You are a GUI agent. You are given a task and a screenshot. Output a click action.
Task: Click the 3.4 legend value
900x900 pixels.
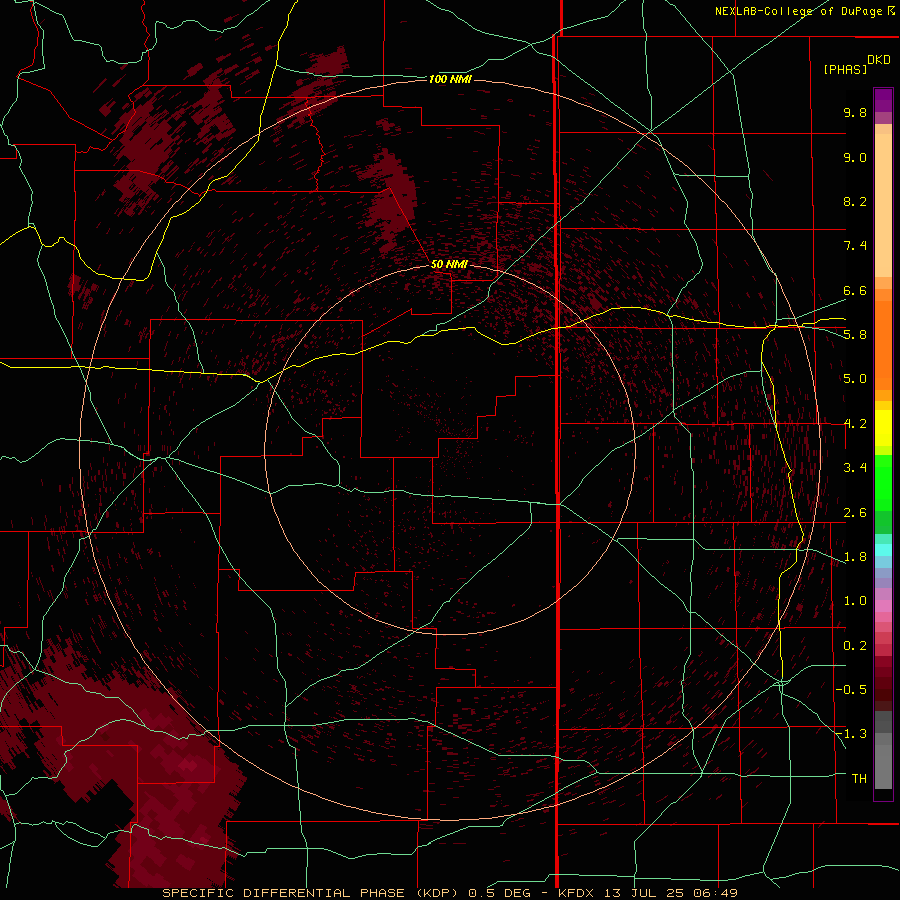[x=855, y=468]
